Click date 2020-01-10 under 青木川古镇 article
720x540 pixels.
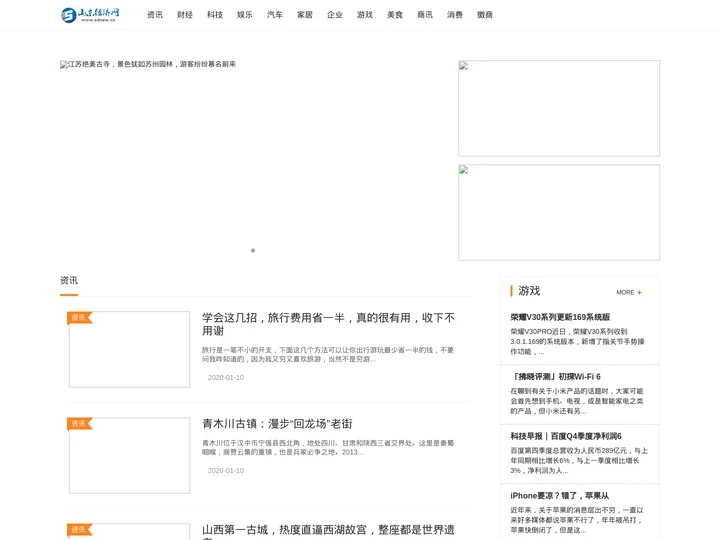pyautogui.click(x=225, y=471)
